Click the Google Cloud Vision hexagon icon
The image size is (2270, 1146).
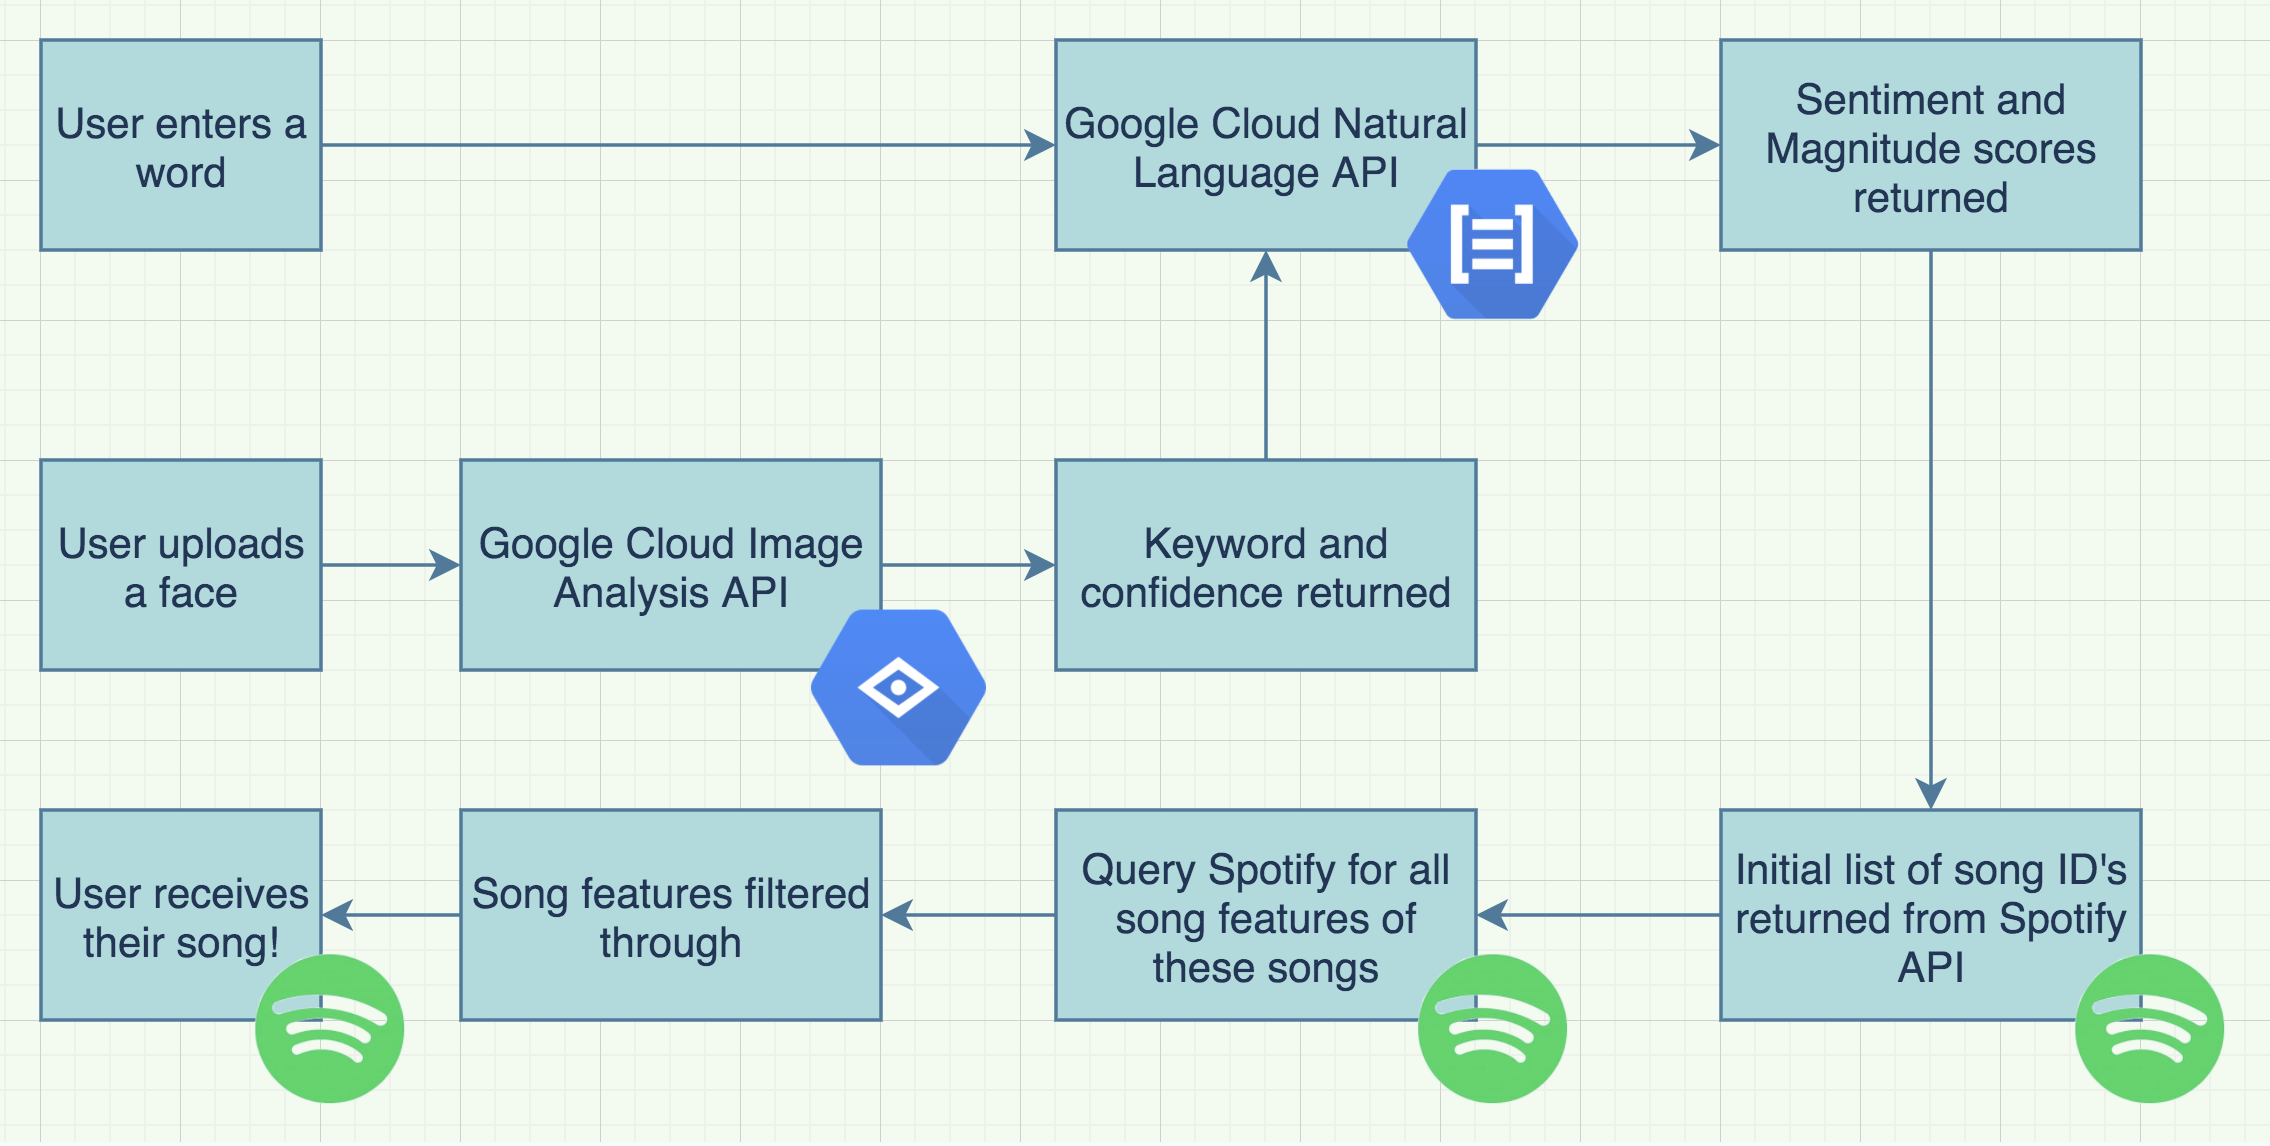pyautogui.click(x=898, y=687)
